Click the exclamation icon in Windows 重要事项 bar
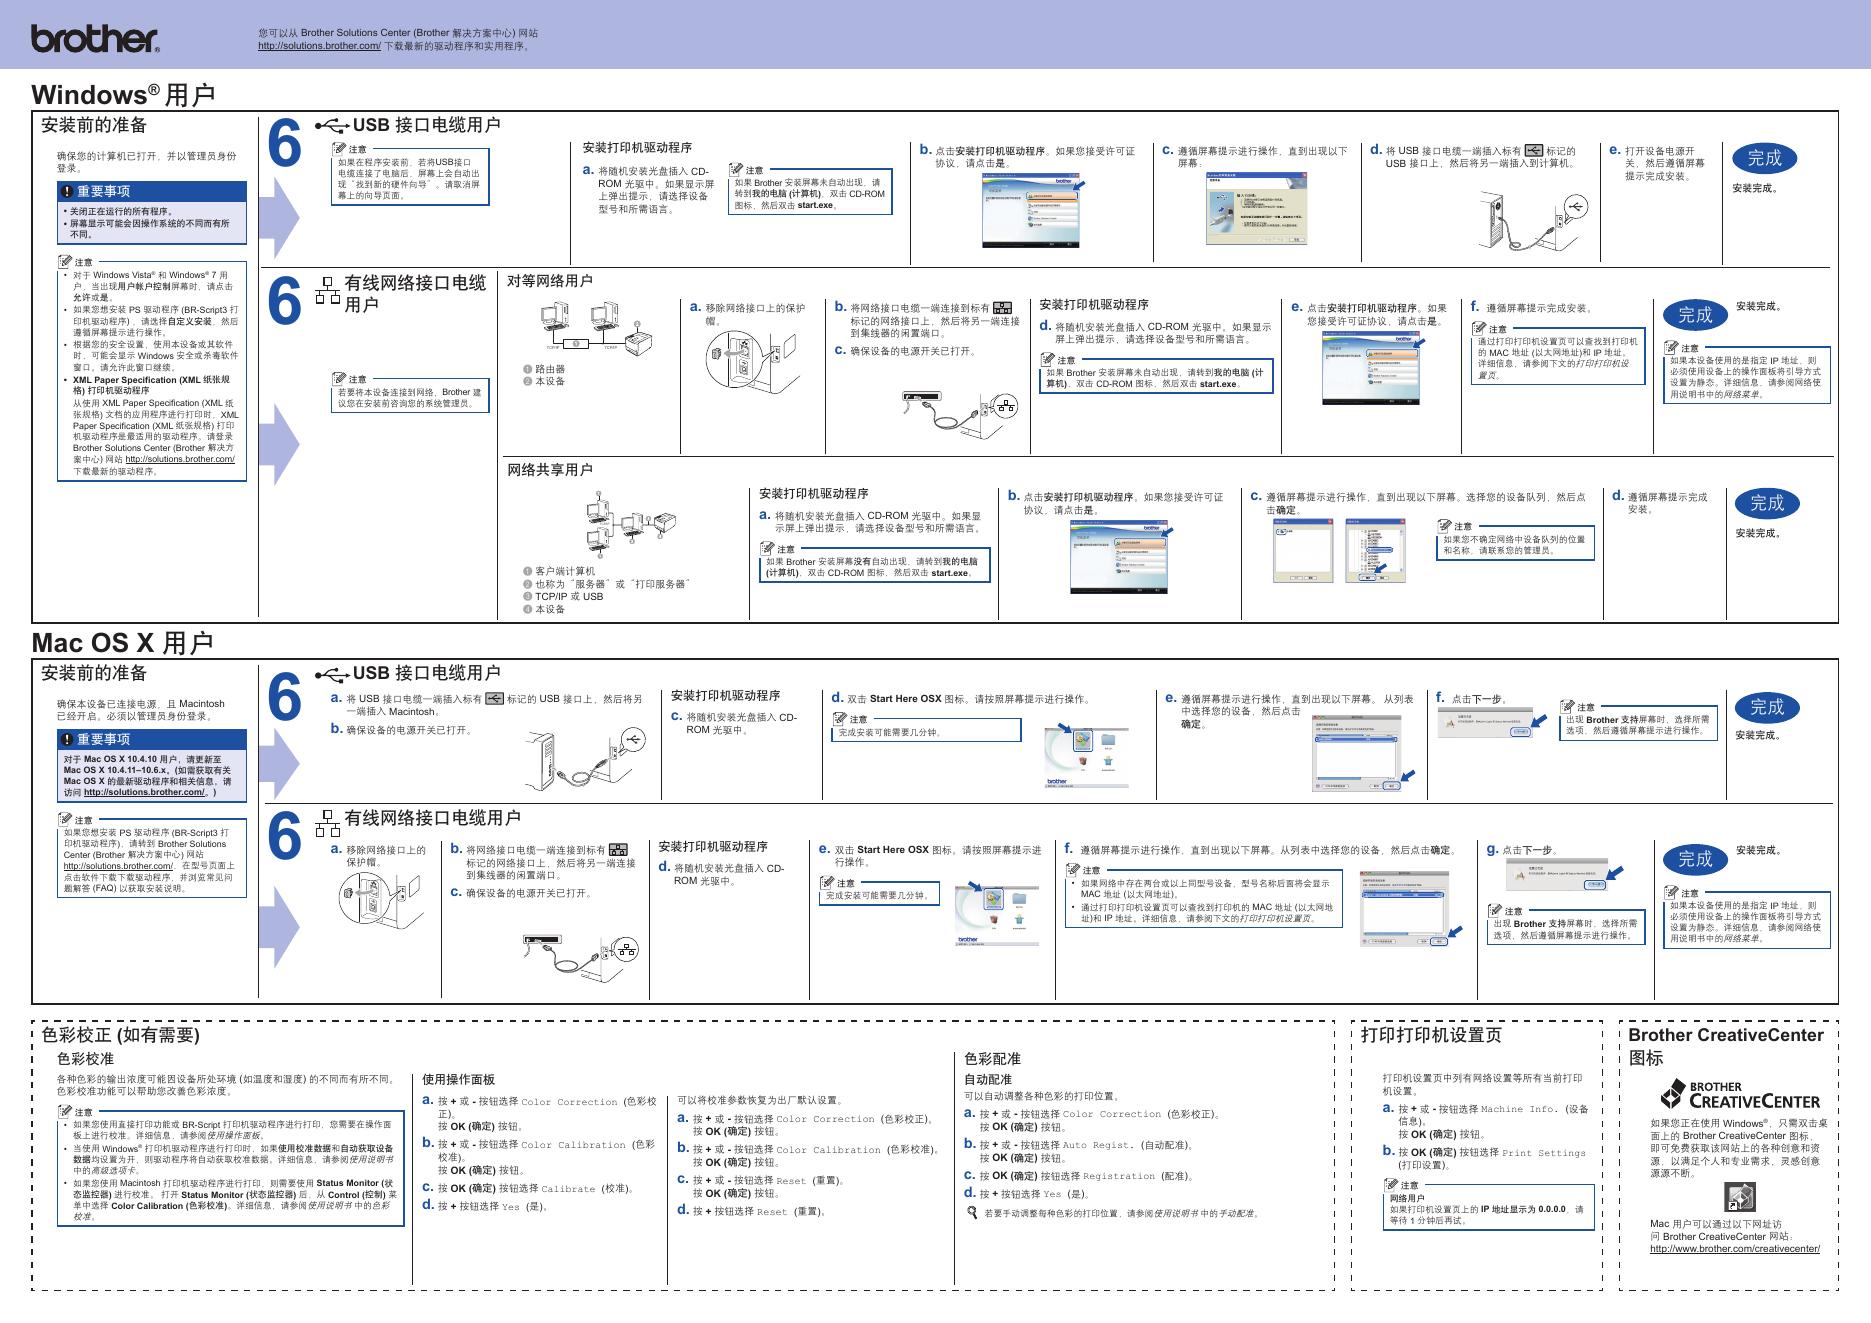This screenshot has height=1323, width=1871. click(x=66, y=191)
